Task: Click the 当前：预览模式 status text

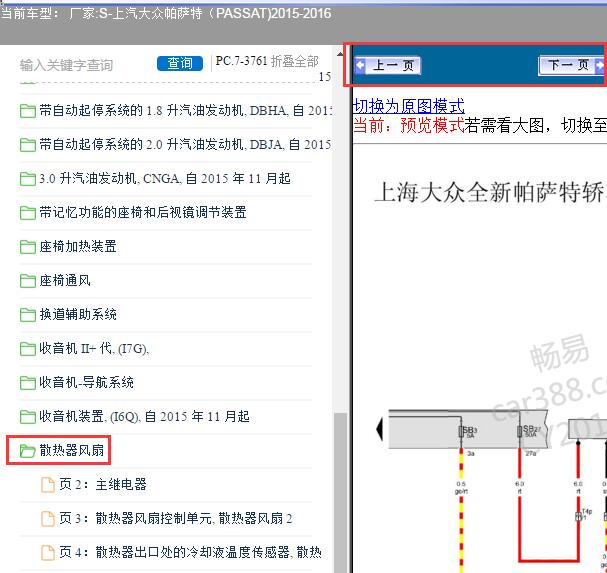Action: (408, 125)
